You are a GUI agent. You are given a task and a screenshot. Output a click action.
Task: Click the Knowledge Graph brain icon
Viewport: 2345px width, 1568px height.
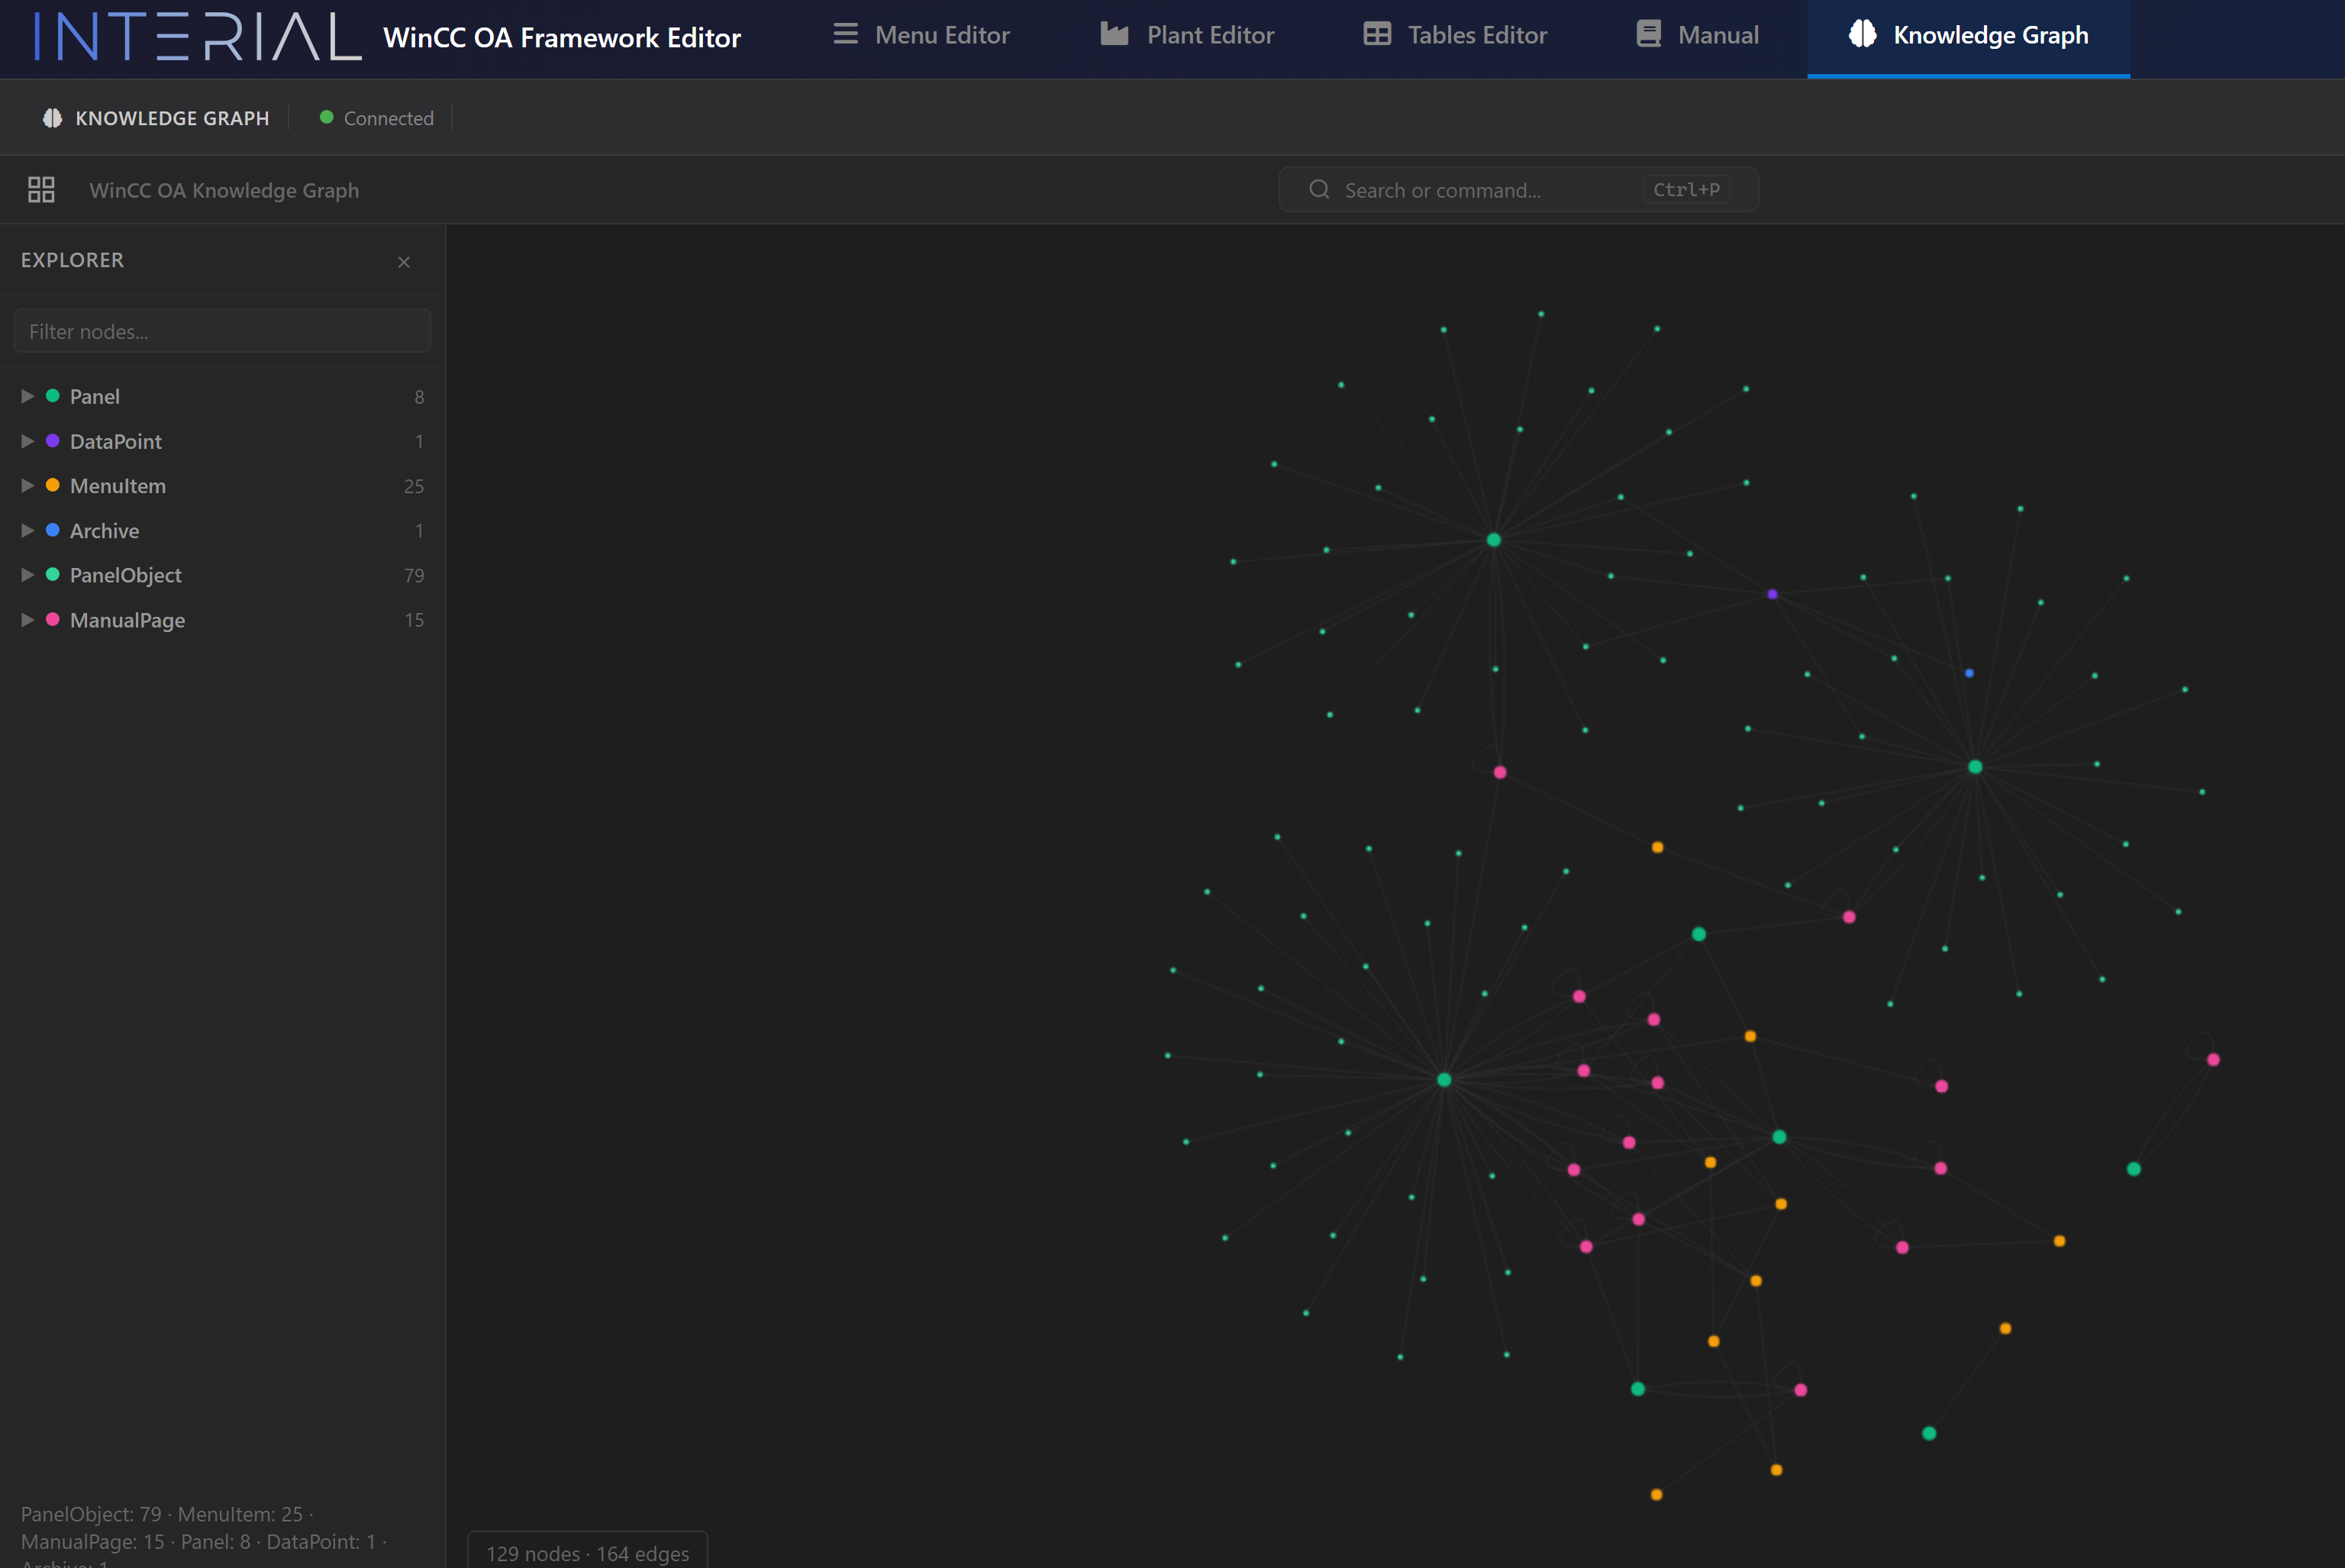point(1862,33)
